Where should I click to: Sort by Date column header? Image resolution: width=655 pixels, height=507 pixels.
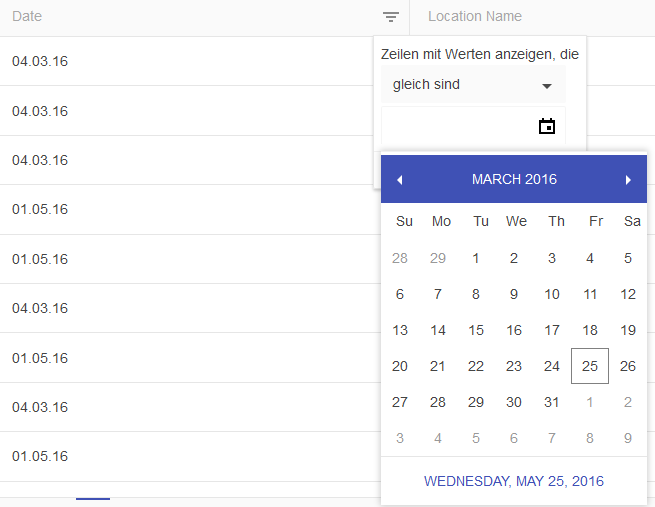click(x=28, y=17)
